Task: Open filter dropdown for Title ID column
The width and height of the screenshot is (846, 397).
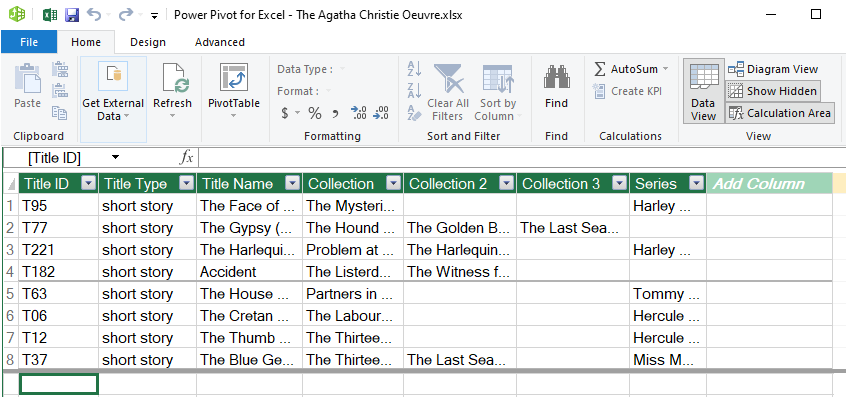Action: pos(89,183)
